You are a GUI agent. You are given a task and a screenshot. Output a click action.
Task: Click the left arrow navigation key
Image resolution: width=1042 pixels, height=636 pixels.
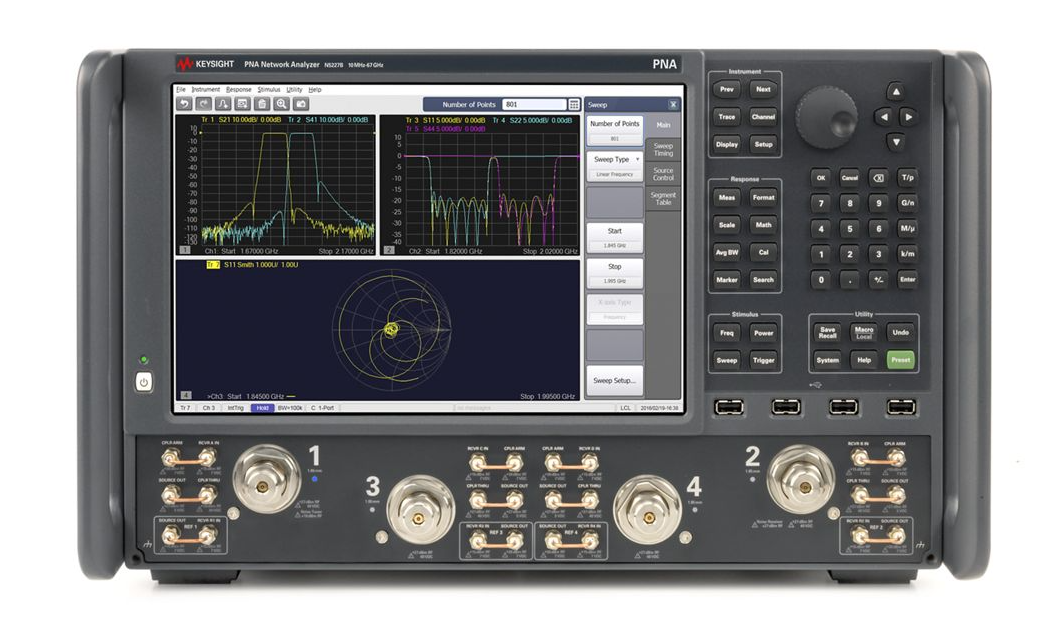[883, 117]
